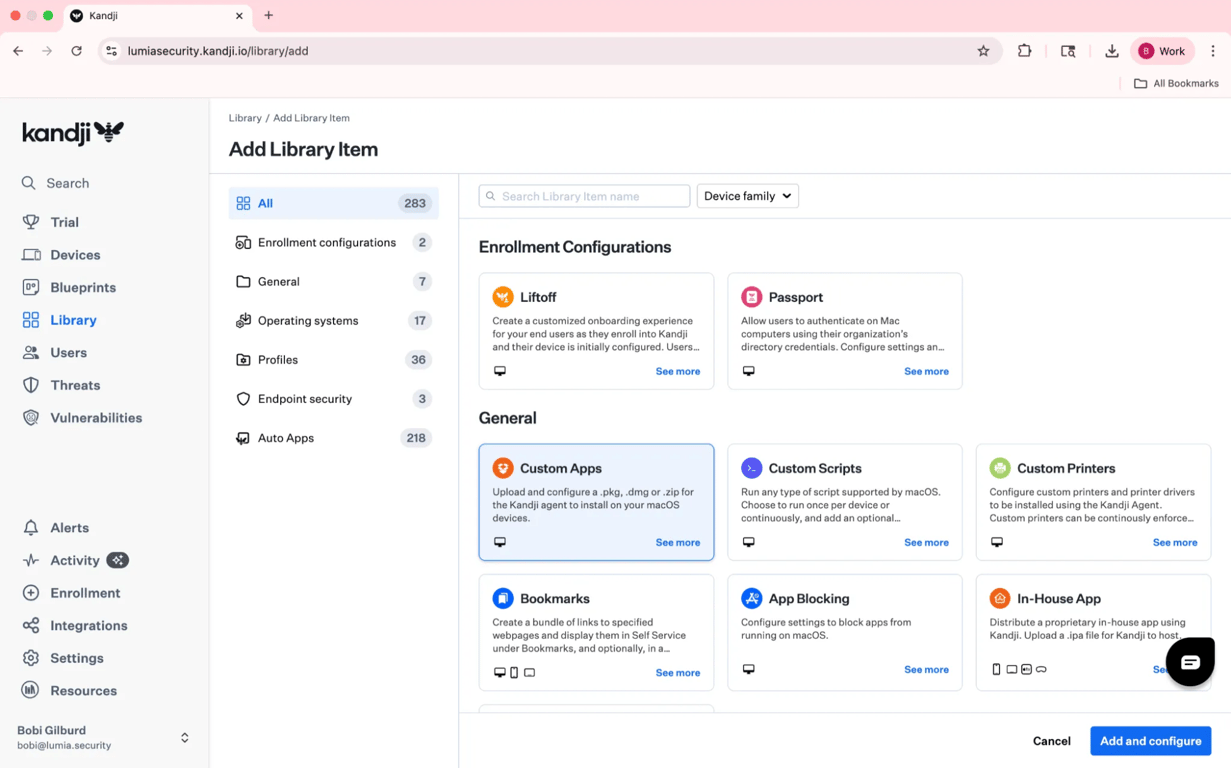1231x768 pixels.
Task: Select the Auto Apps category filter
Action: click(333, 438)
